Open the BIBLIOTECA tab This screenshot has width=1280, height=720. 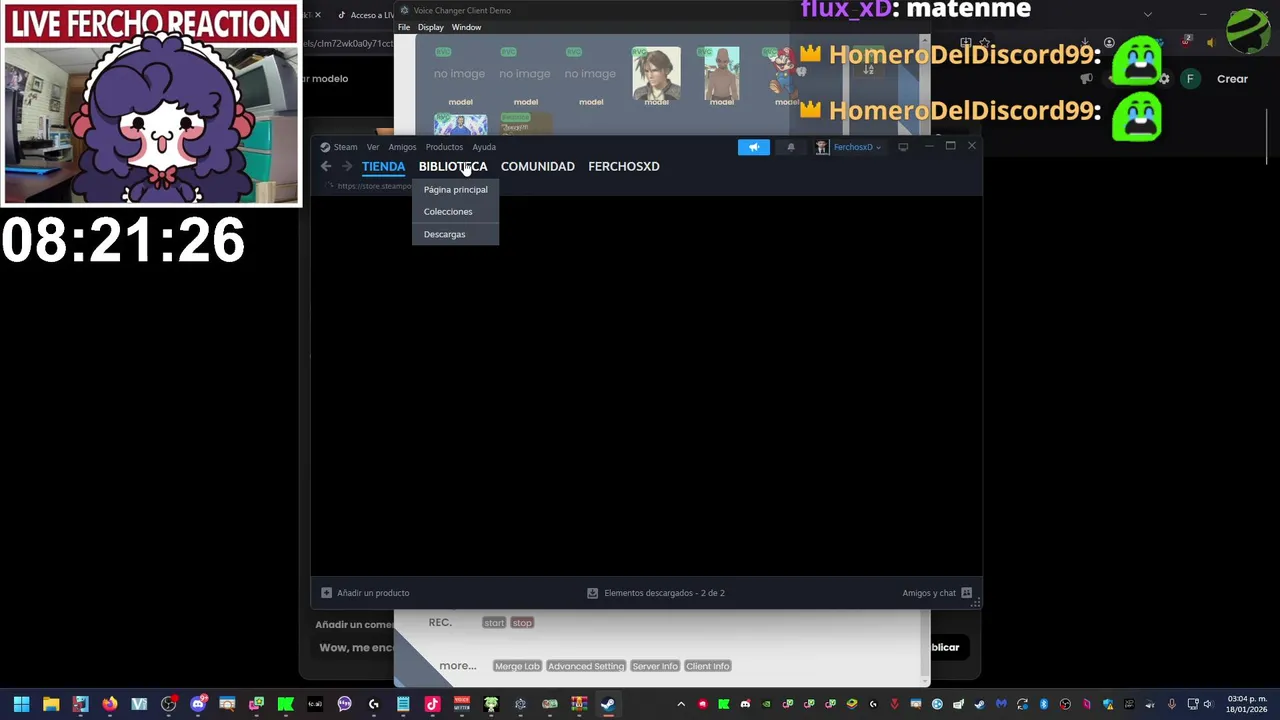coord(453,166)
